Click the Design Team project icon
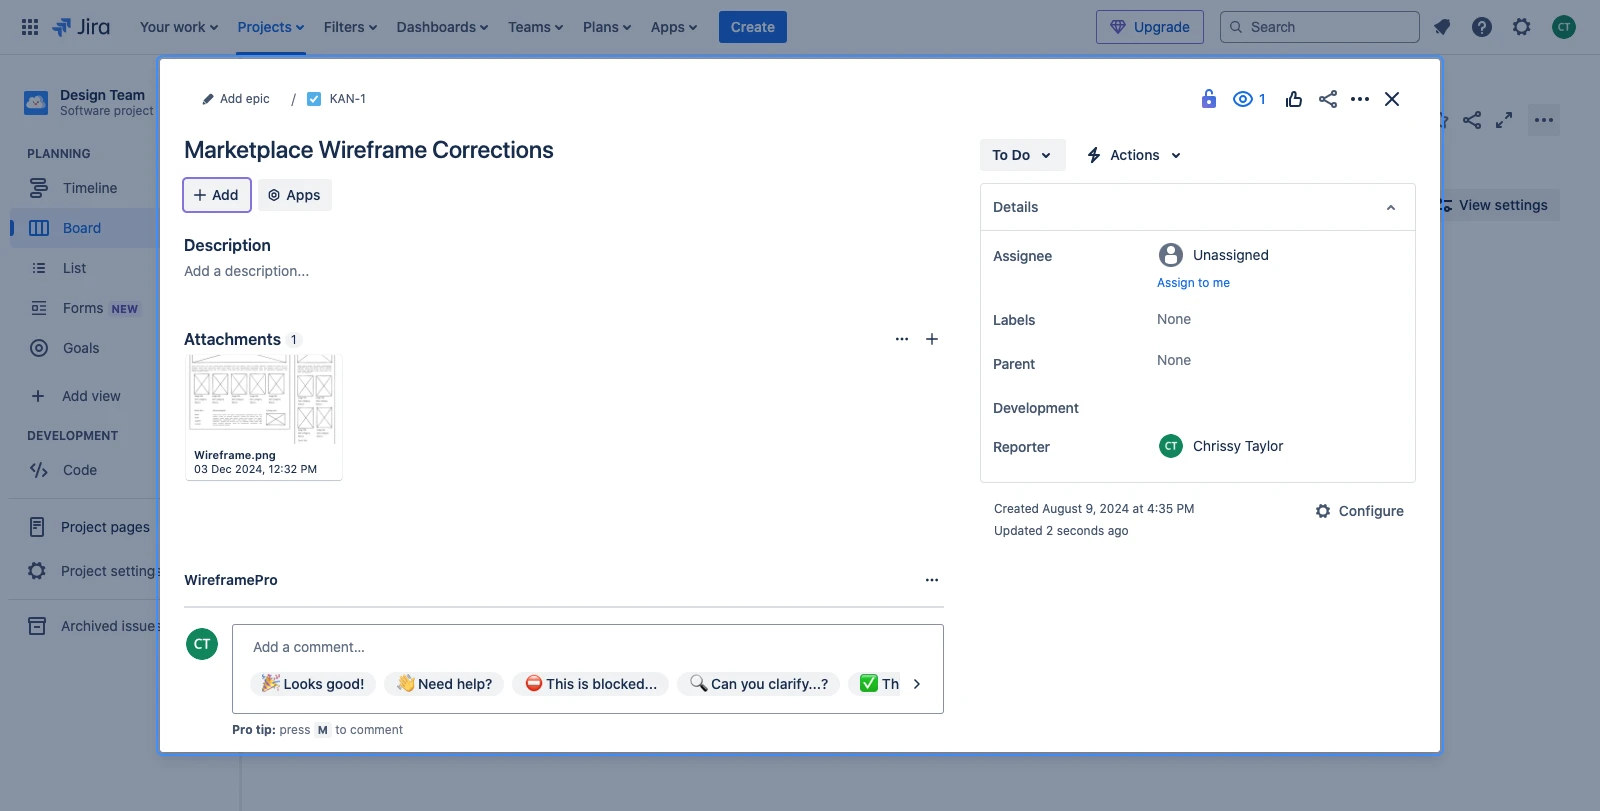1600x811 pixels. tap(36, 102)
